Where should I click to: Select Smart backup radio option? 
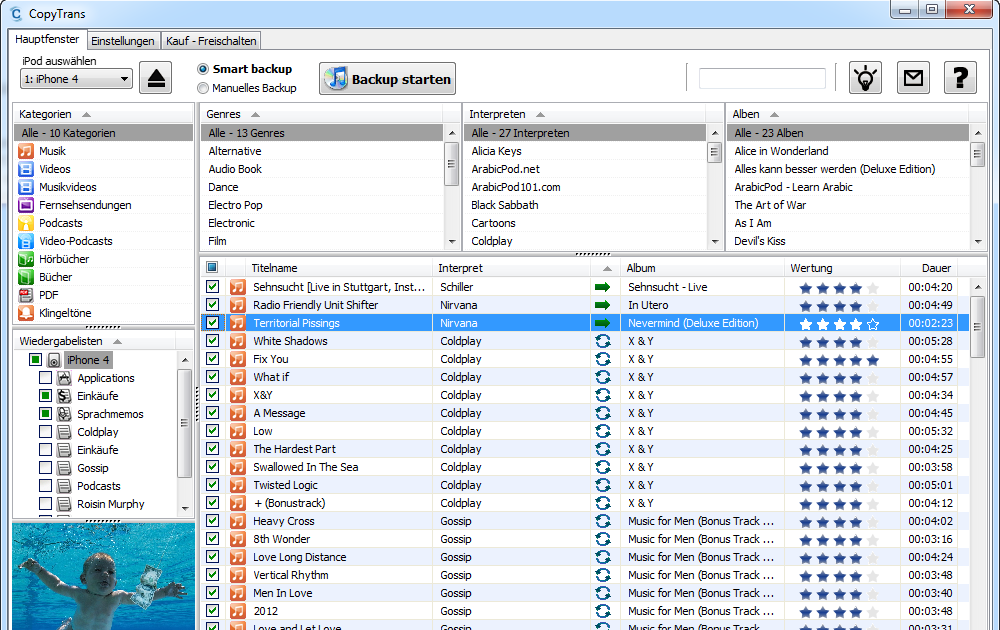(x=203, y=69)
